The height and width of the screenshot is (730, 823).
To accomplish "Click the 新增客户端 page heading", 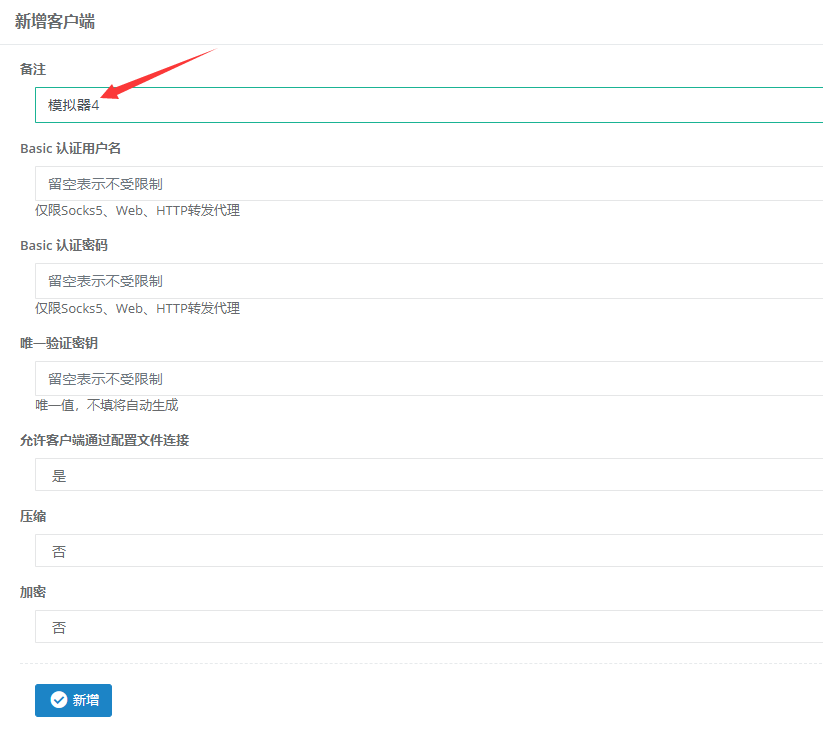I will [x=55, y=22].
